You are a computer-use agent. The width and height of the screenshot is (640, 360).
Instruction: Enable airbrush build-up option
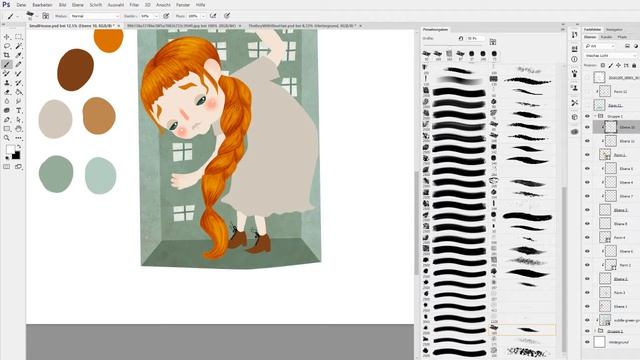point(213,16)
